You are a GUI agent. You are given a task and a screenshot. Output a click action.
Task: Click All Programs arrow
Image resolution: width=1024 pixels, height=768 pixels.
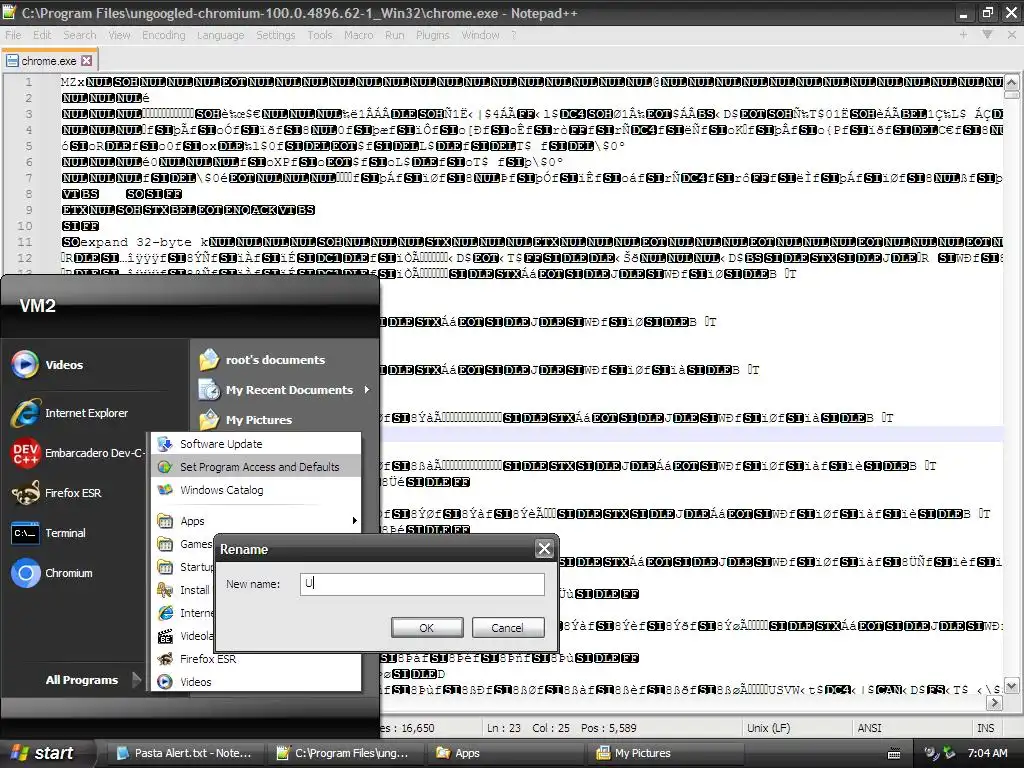point(136,679)
